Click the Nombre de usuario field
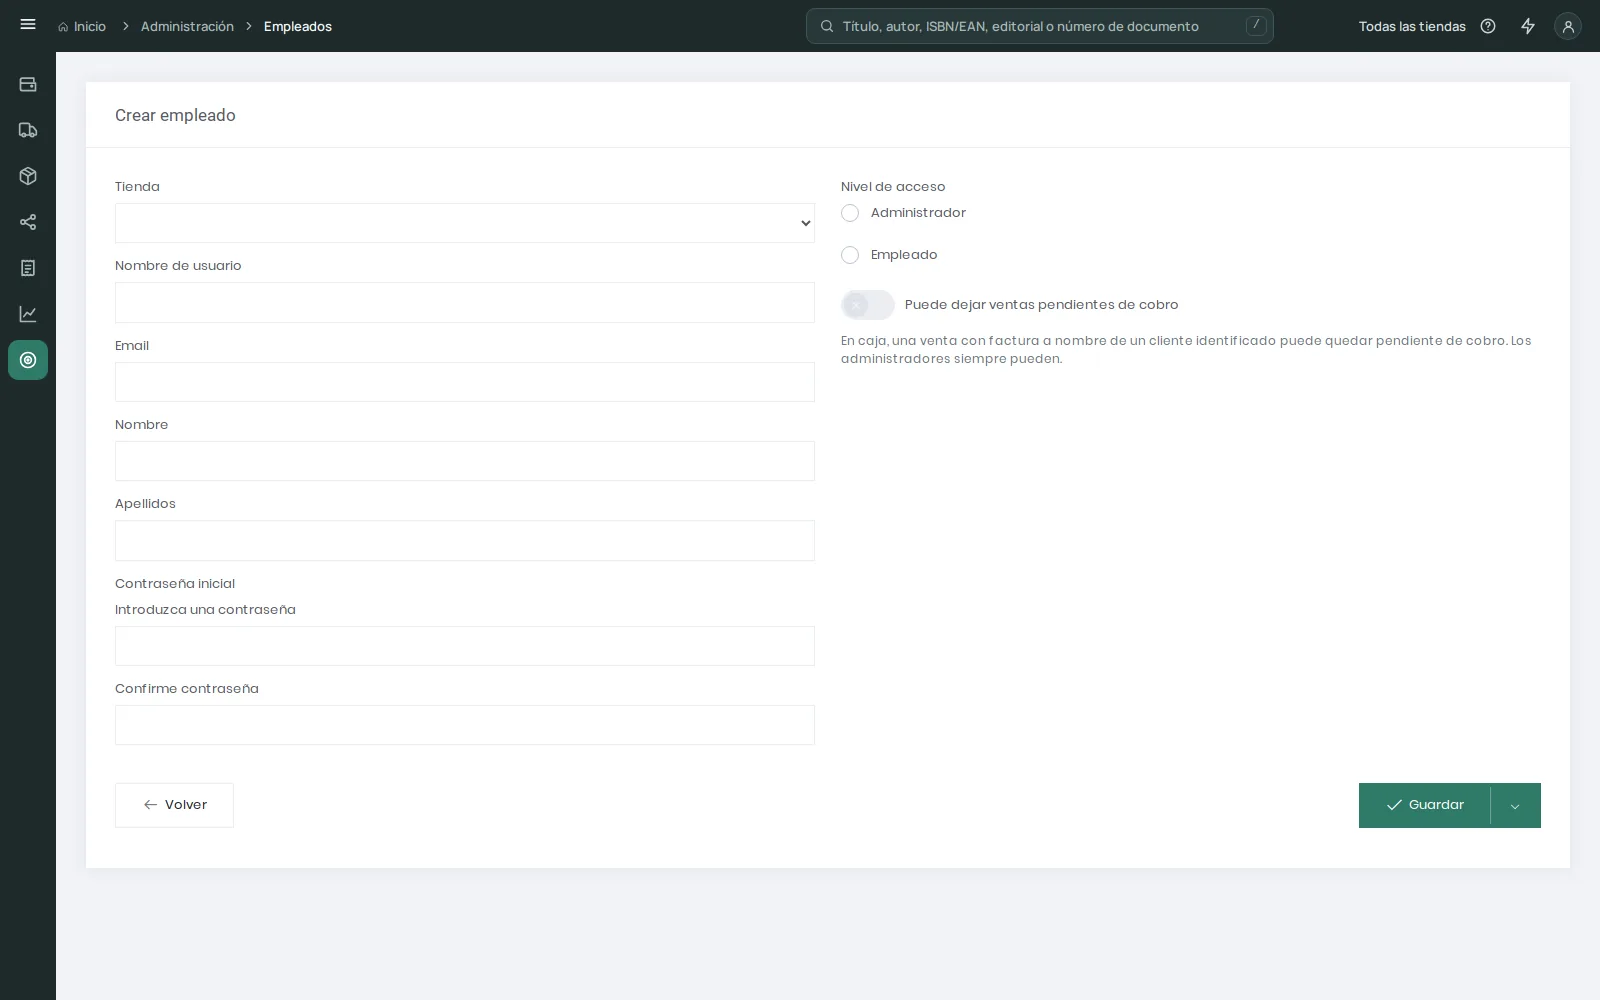The image size is (1600, 1000). [465, 303]
